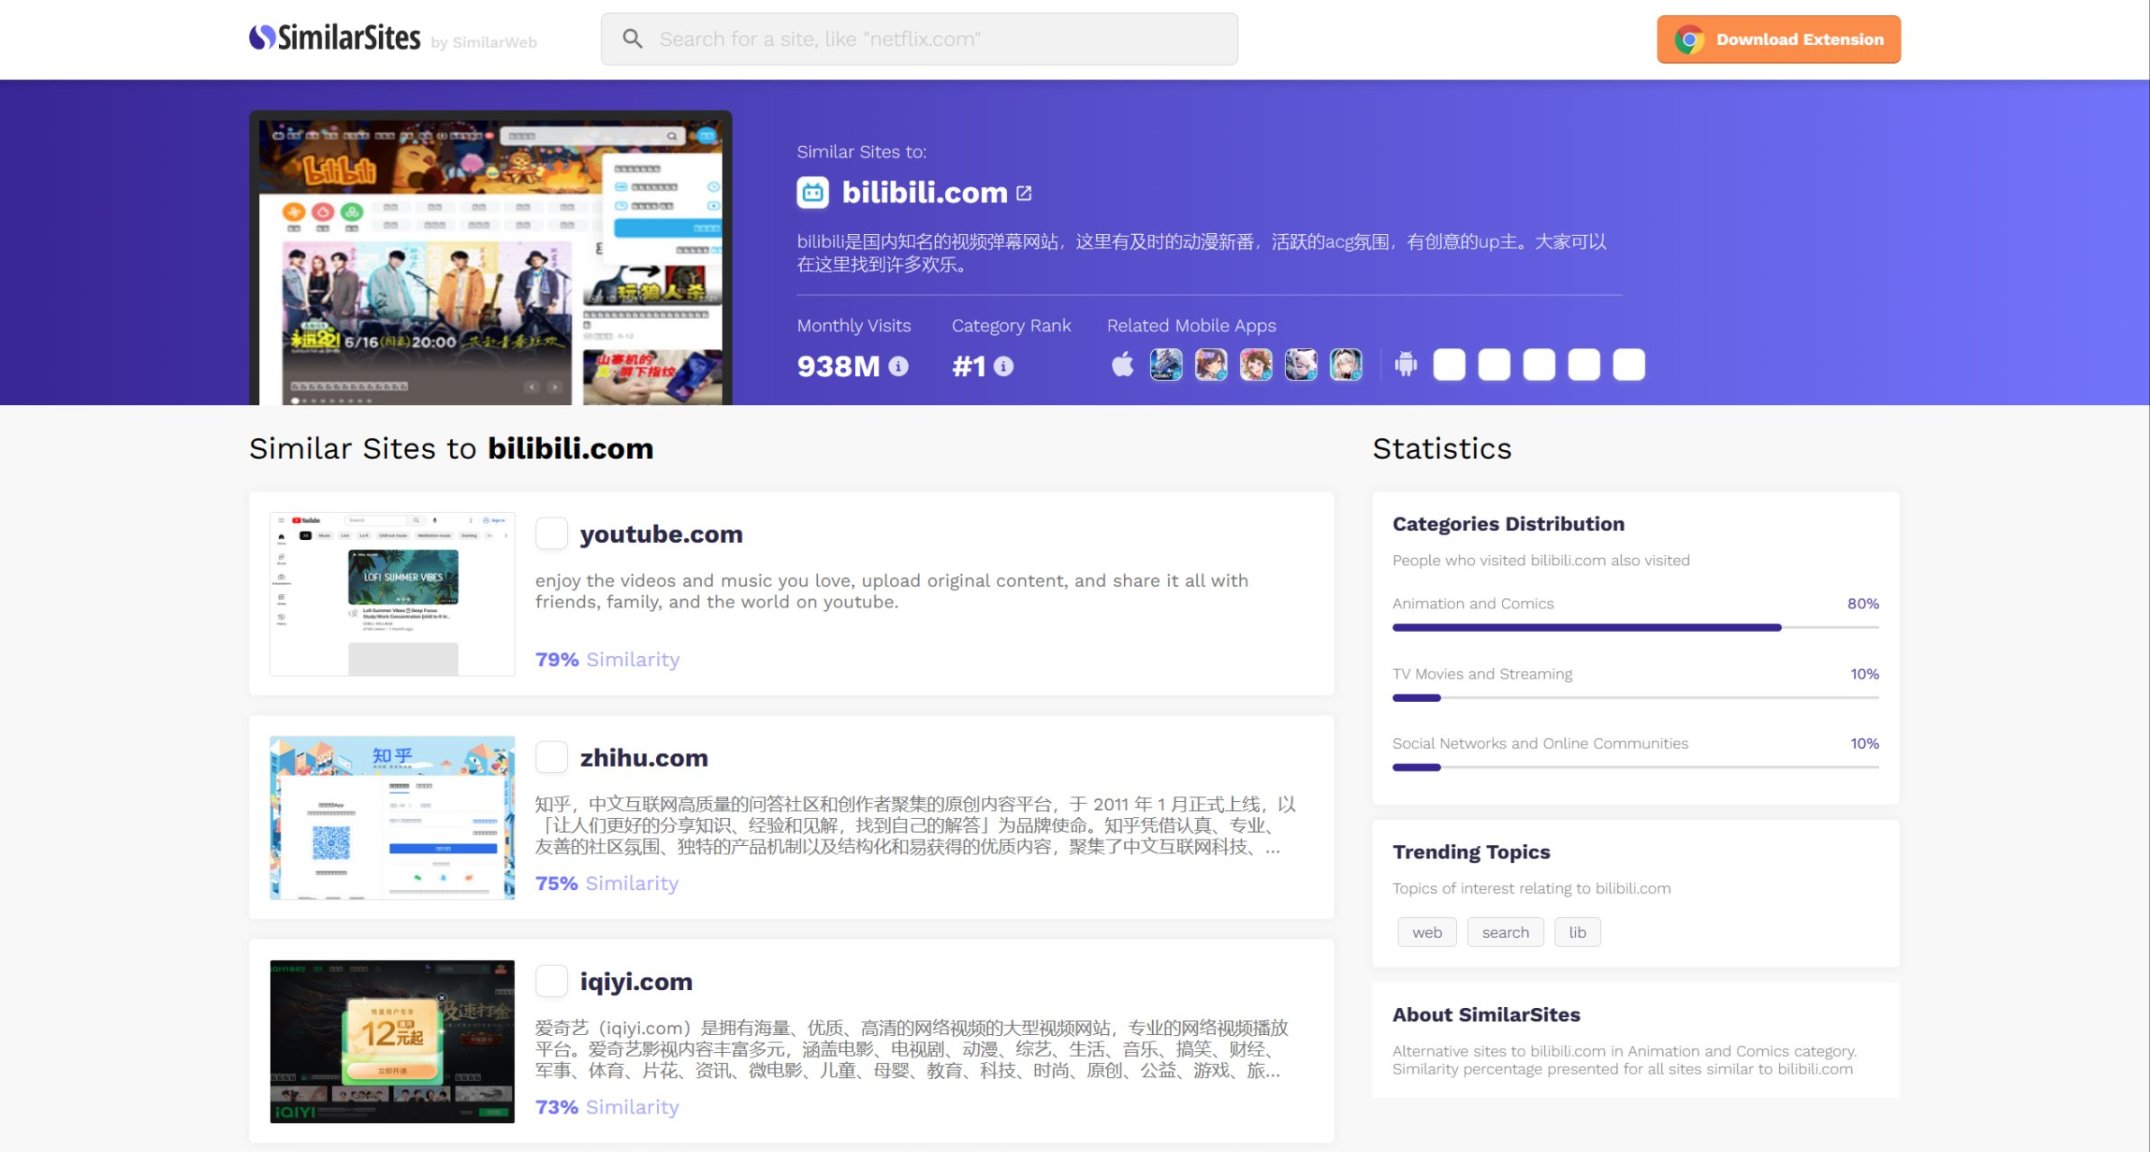Select the 'lib' trending topic tag
This screenshot has height=1152, width=2150.
1577,932
